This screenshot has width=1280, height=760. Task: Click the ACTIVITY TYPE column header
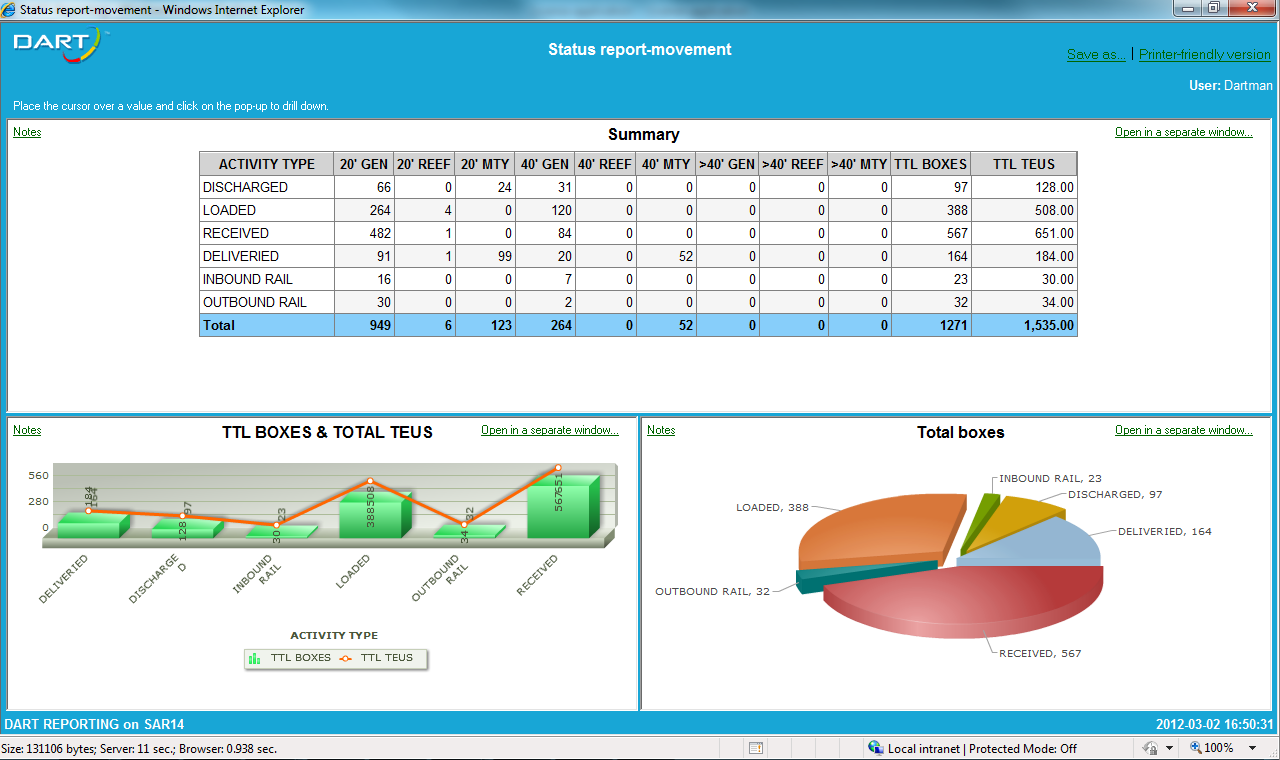[x=267, y=164]
